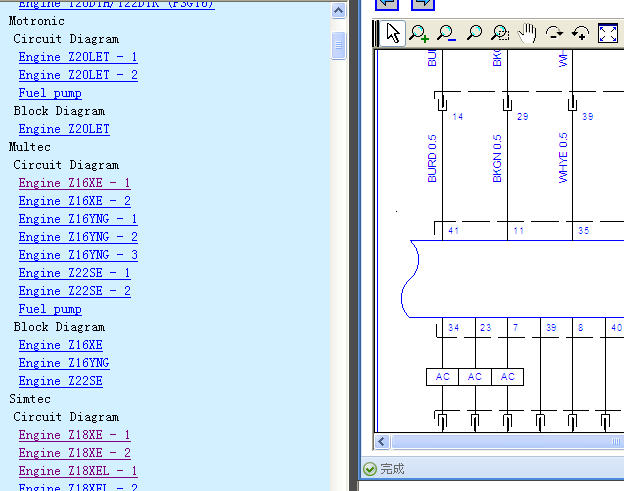Open Engine Z22SE block diagram link
The height and width of the screenshot is (491, 624).
pos(60,381)
